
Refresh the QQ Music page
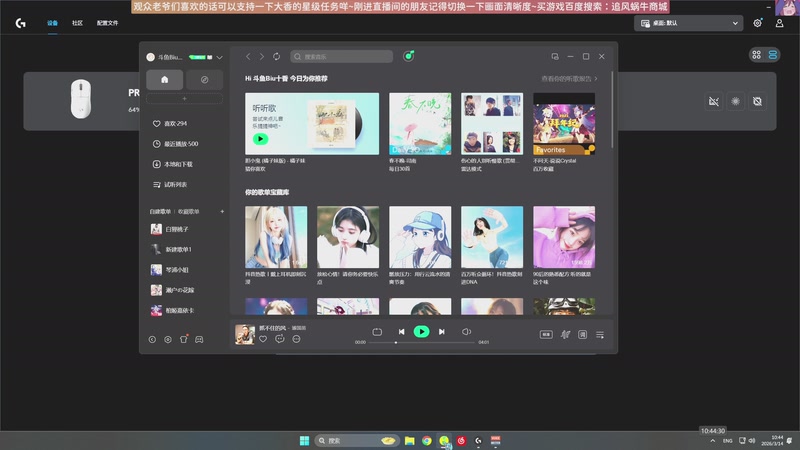click(x=277, y=57)
